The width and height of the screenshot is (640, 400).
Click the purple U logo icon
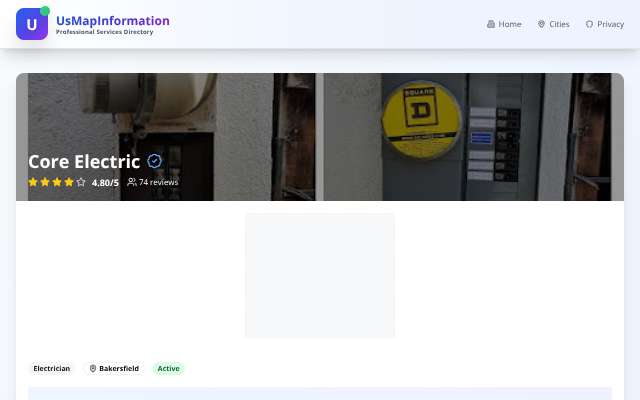(x=32, y=24)
